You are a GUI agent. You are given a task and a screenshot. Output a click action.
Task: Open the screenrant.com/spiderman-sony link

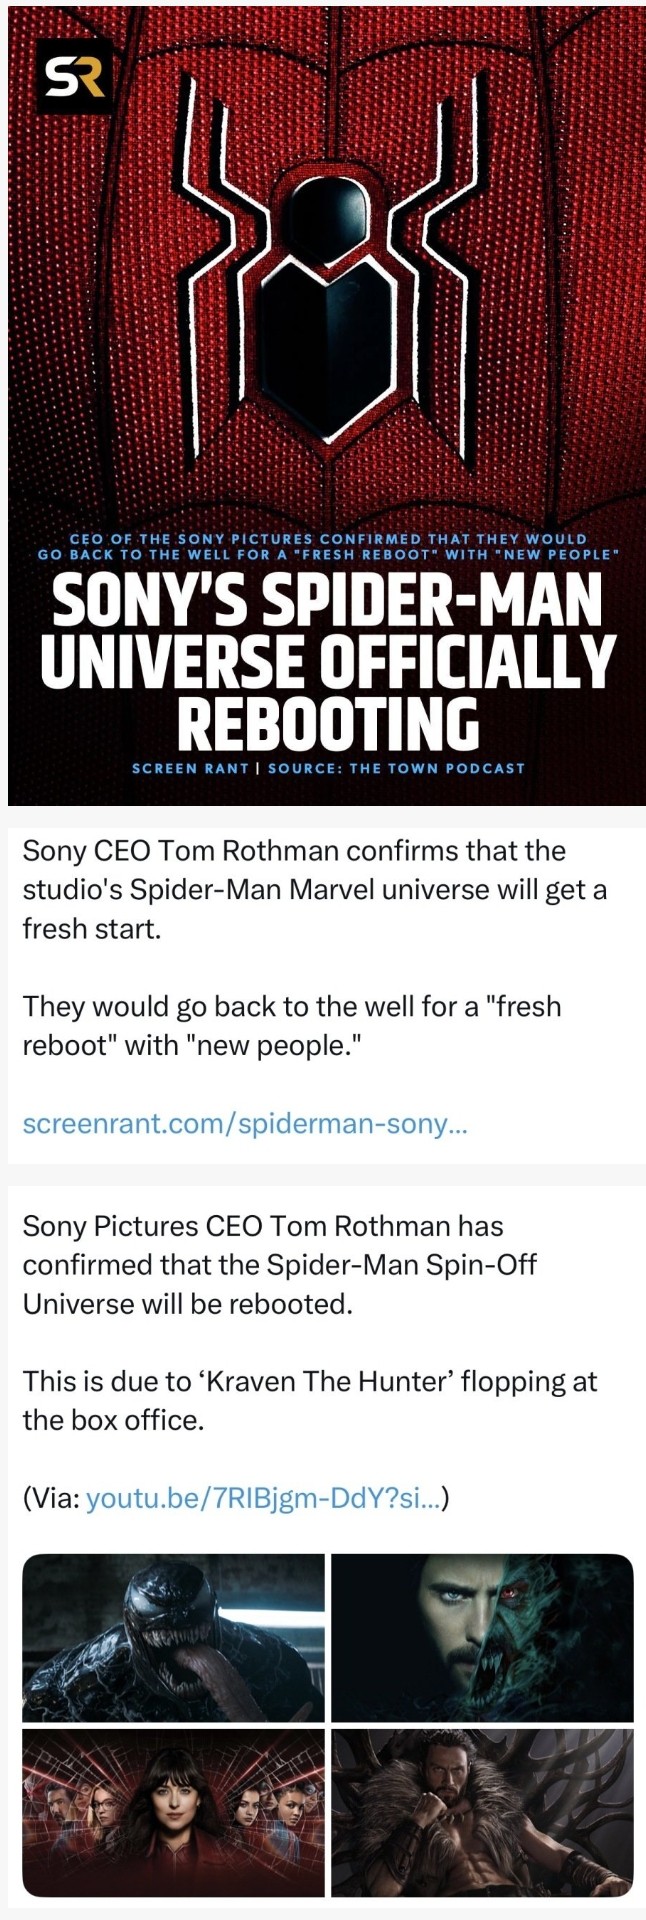coord(244,1123)
